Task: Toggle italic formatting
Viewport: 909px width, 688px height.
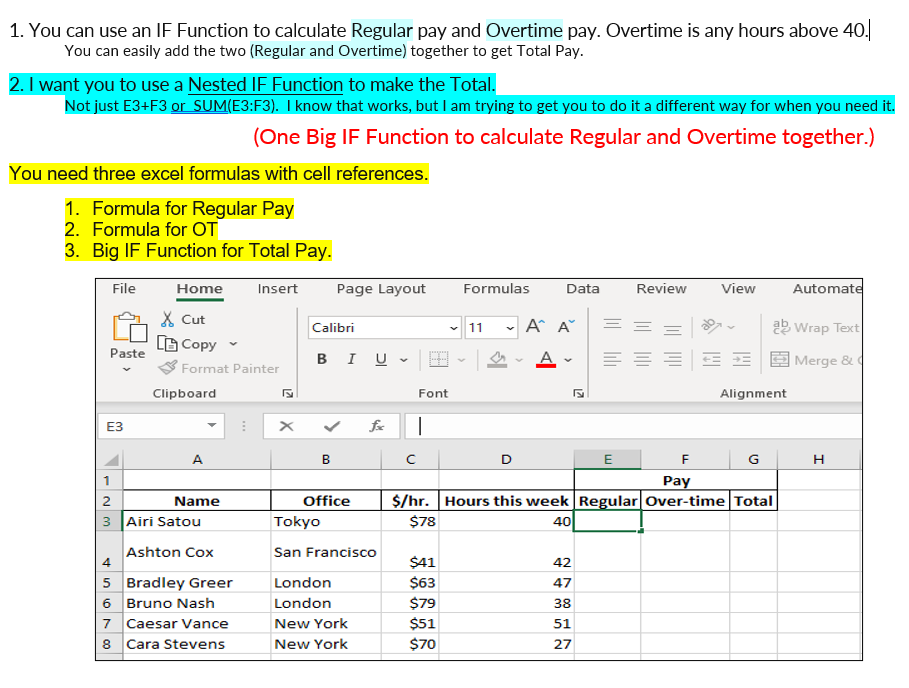Action: point(352,358)
